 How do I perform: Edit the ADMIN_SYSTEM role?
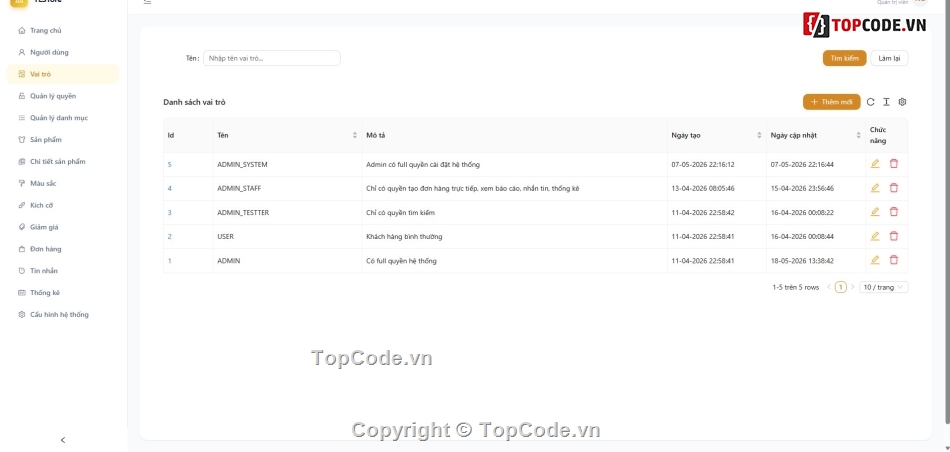pos(874,164)
